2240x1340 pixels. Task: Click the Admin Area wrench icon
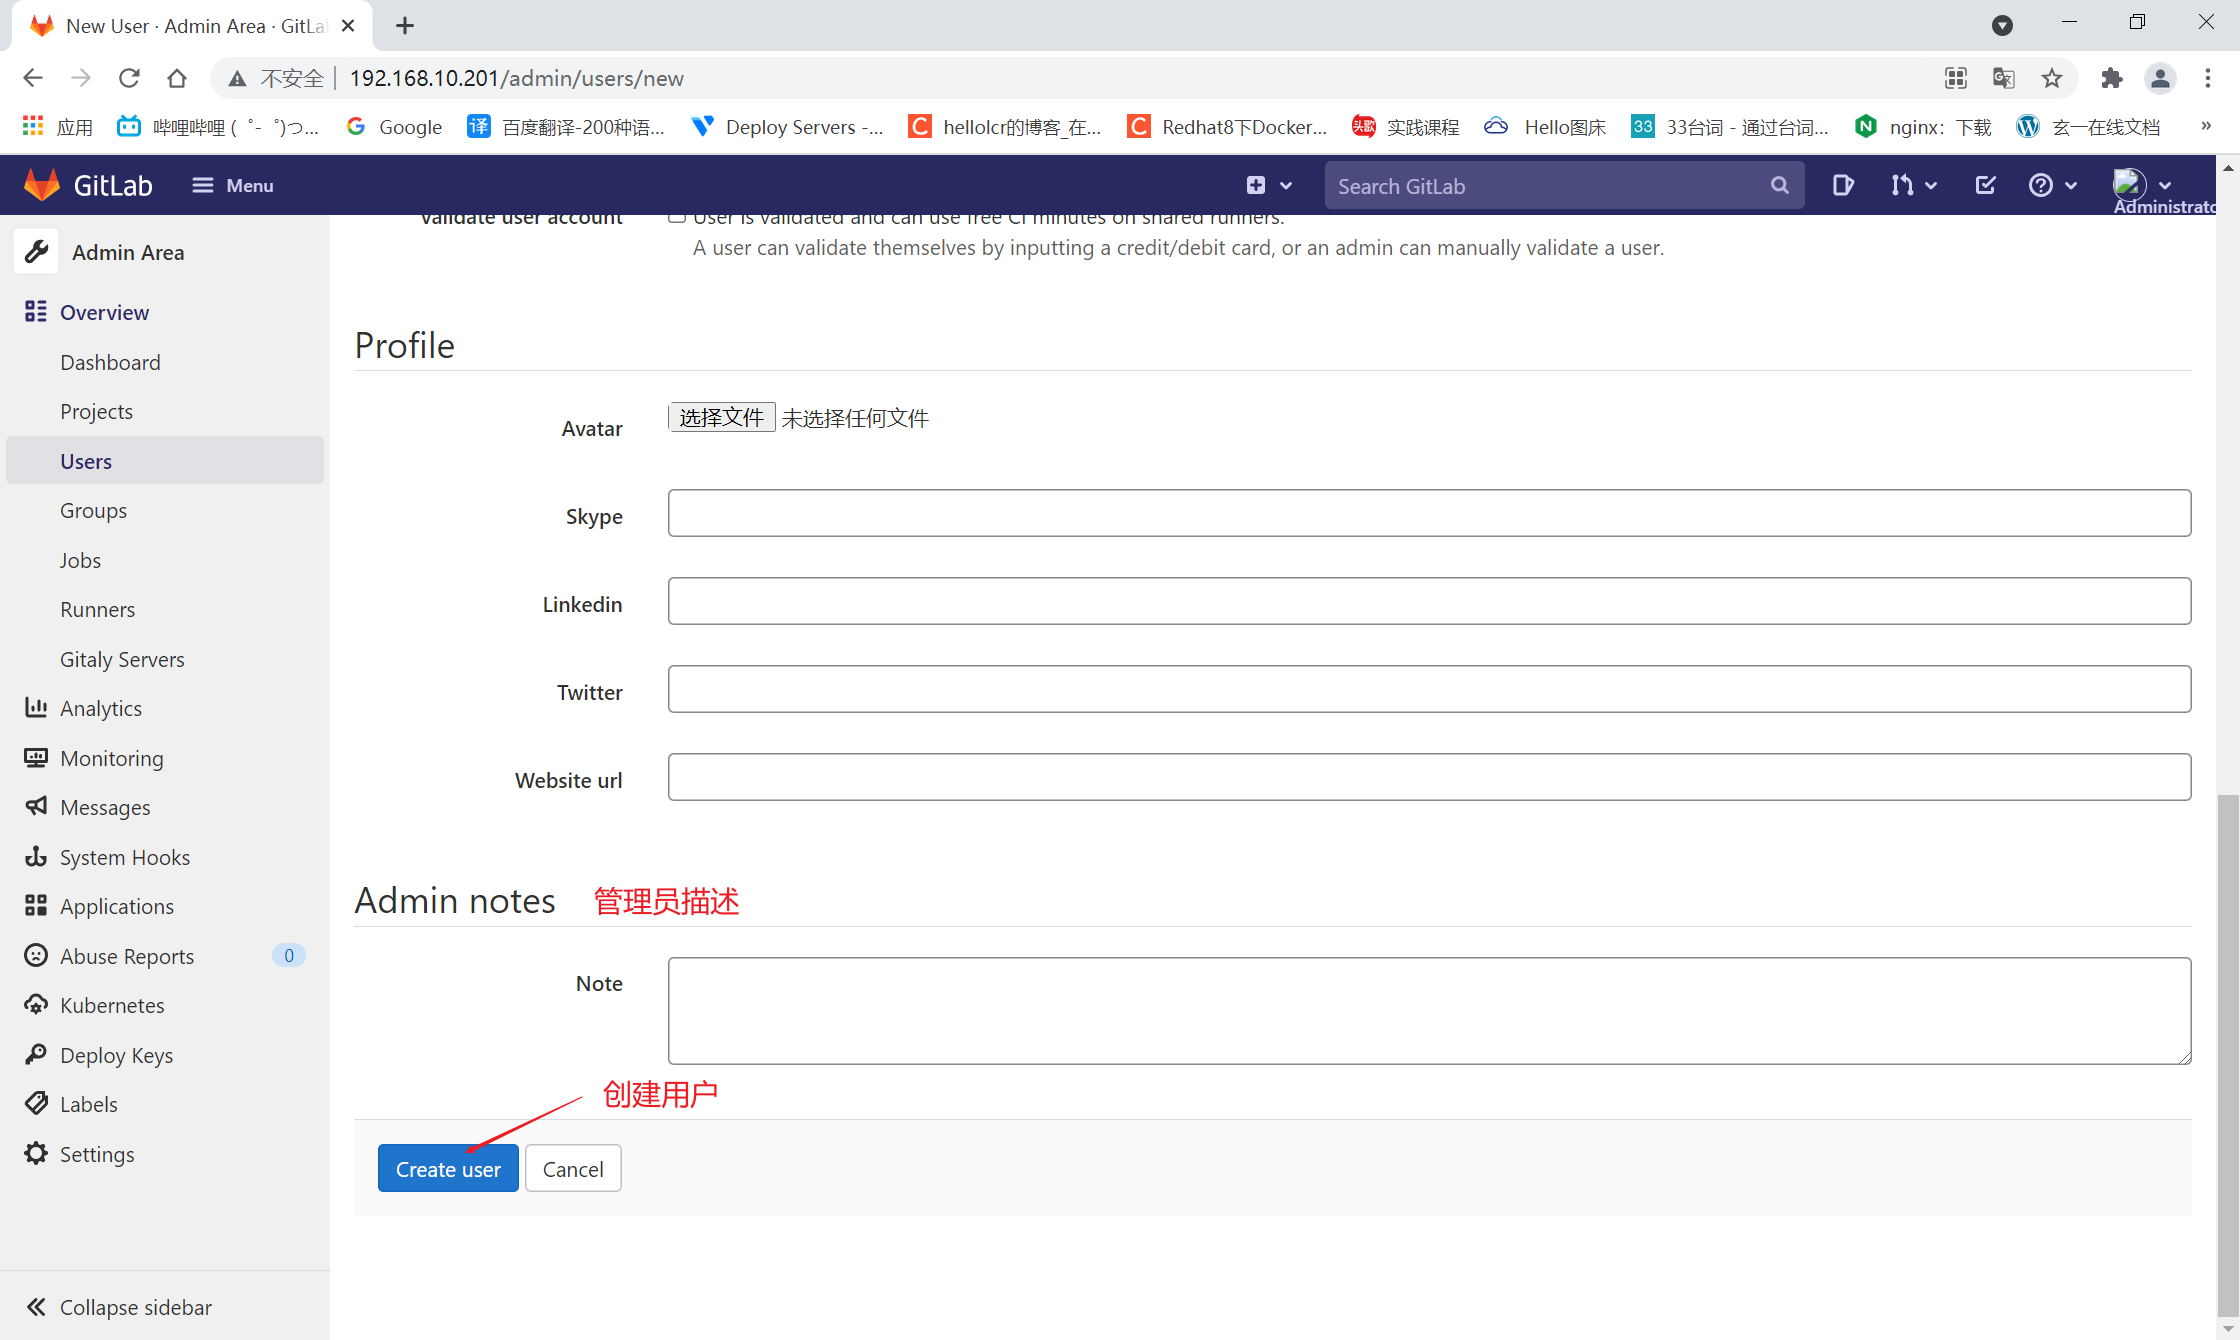37,252
